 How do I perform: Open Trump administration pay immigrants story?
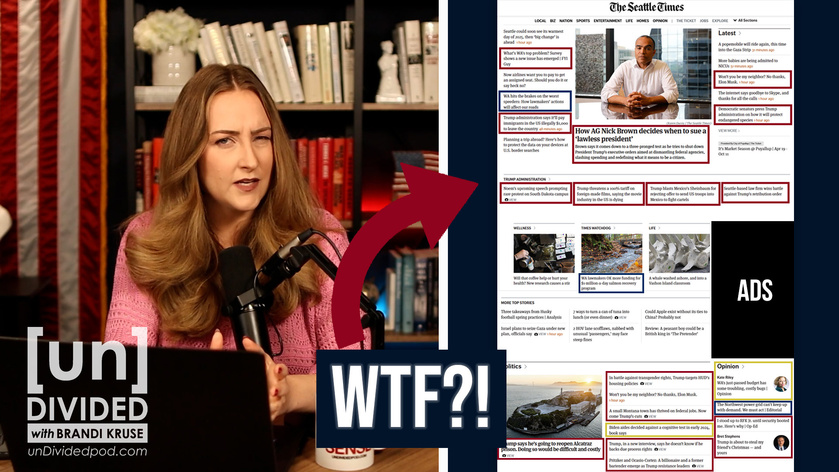[536, 123]
